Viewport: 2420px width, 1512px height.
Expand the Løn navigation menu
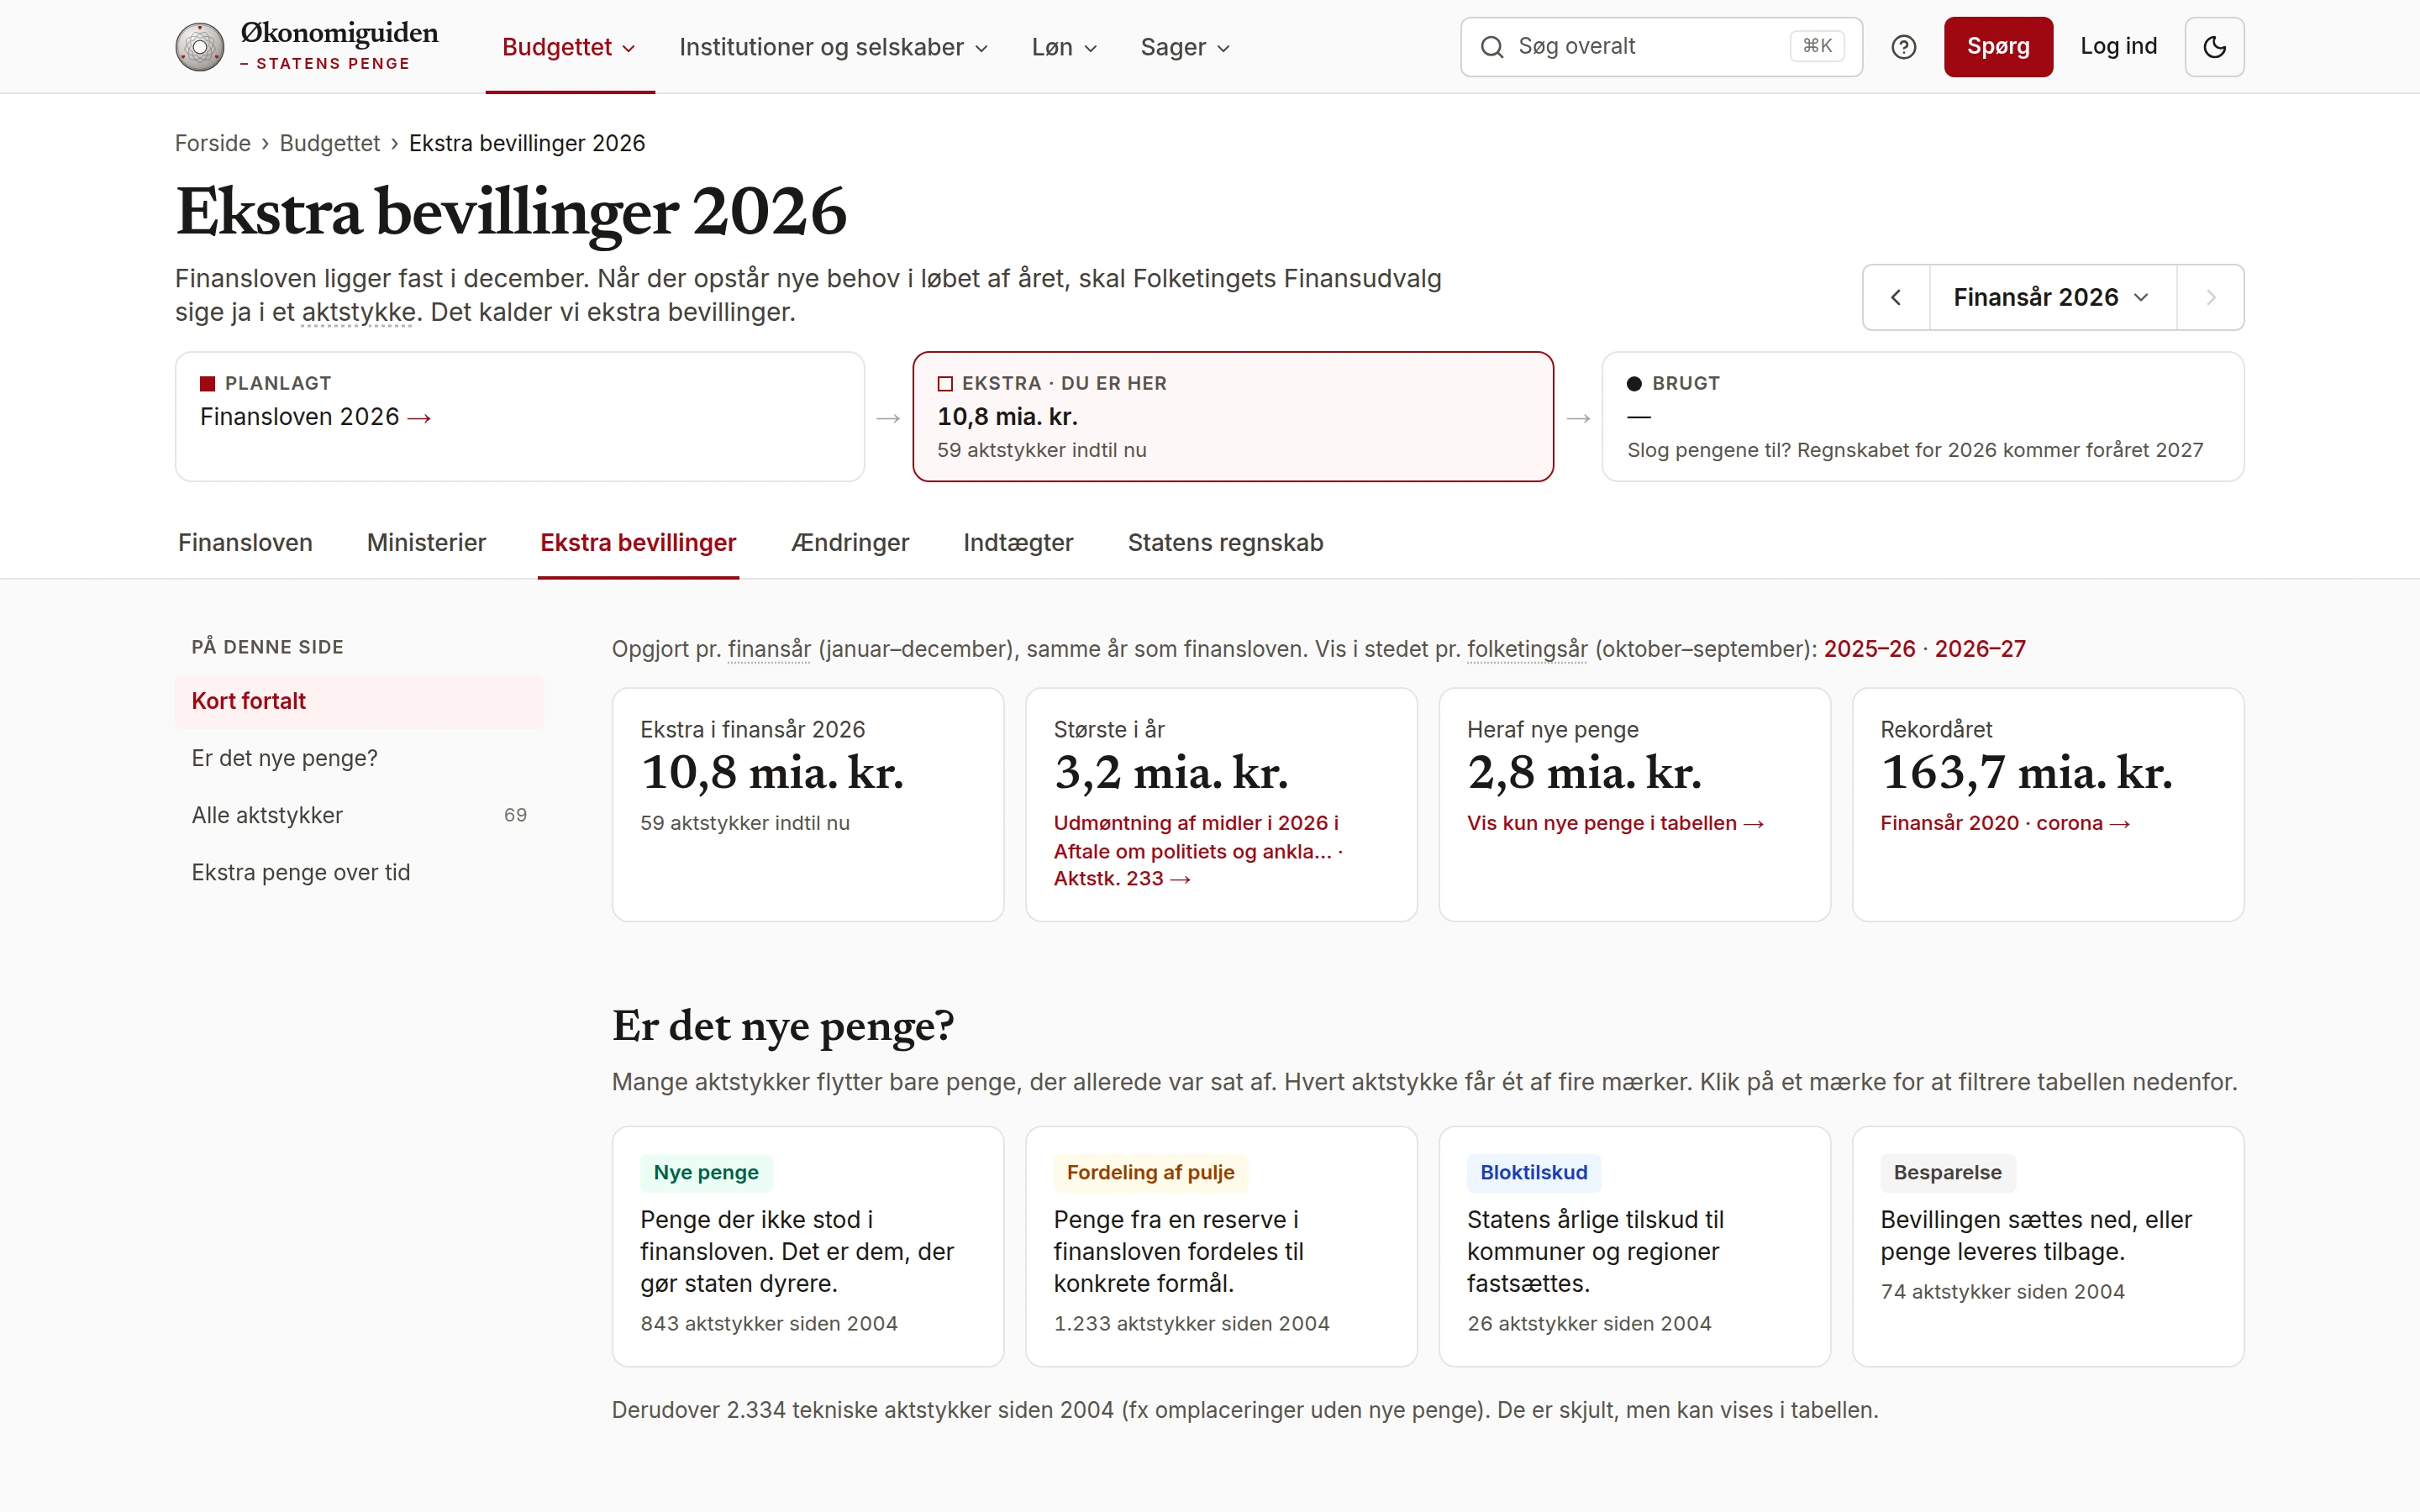1064,47
